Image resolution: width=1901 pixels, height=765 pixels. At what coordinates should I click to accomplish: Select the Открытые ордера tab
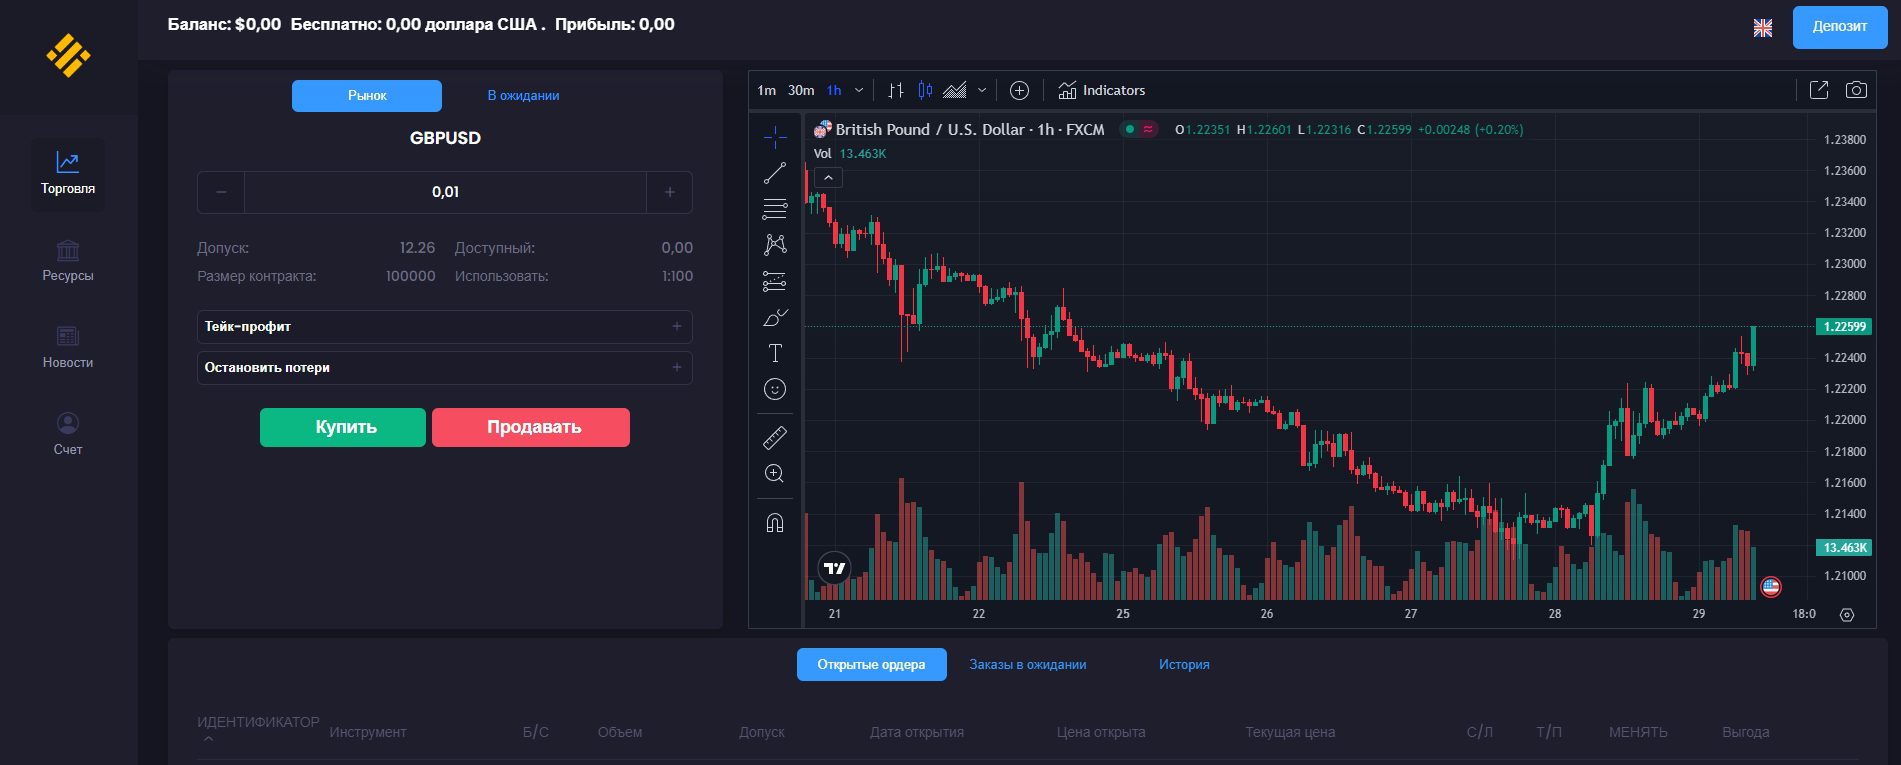pos(871,664)
